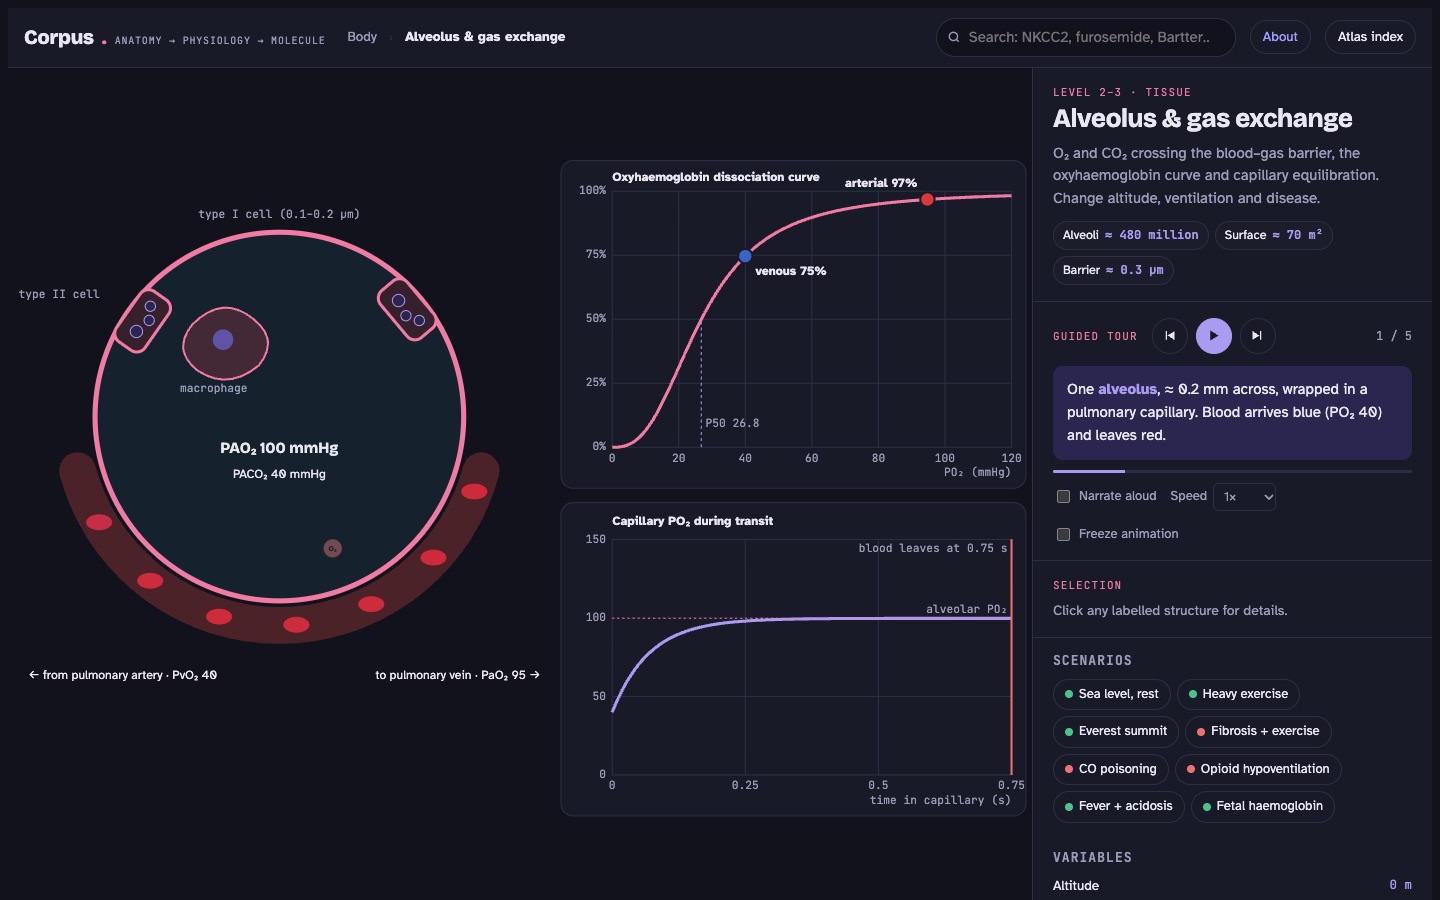Screen dimensions: 1440x900
Task: Click the O₂ molecule in alveolus
Action: [x=333, y=548]
